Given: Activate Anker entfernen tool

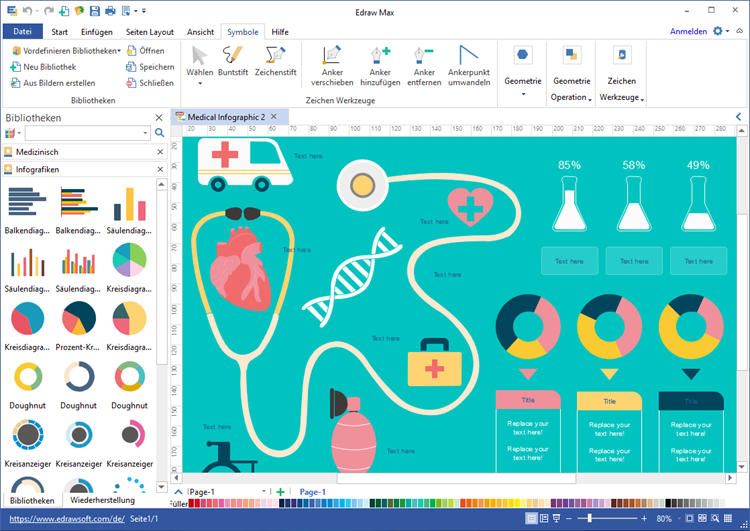Looking at the screenshot, I should click(424, 66).
